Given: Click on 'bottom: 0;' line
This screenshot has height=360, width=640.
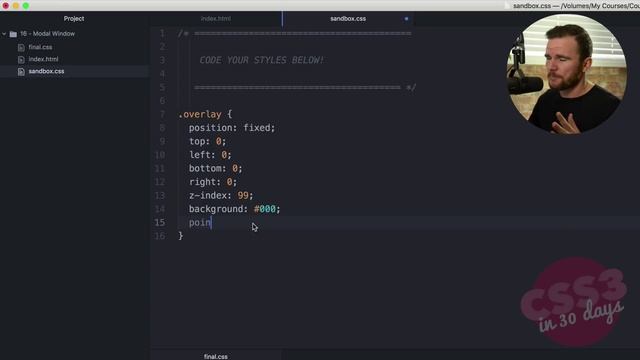Looking at the screenshot, I should 216,168.
